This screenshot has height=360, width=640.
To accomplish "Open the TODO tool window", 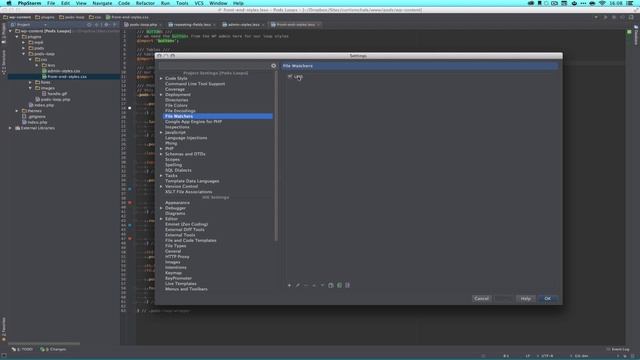I will tap(22, 349).
